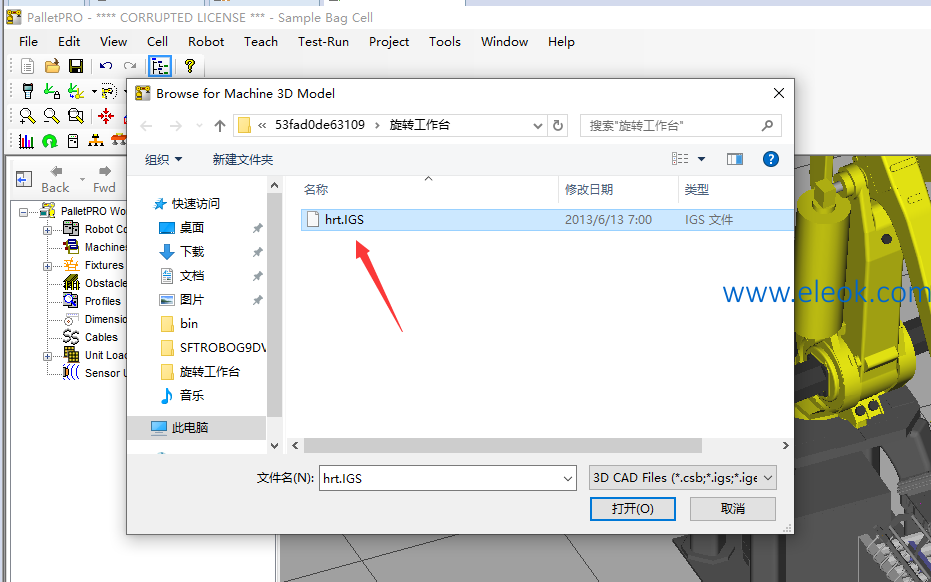This screenshot has width=931, height=582.
Task: Open the Tools menu
Action: (x=445, y=42)
